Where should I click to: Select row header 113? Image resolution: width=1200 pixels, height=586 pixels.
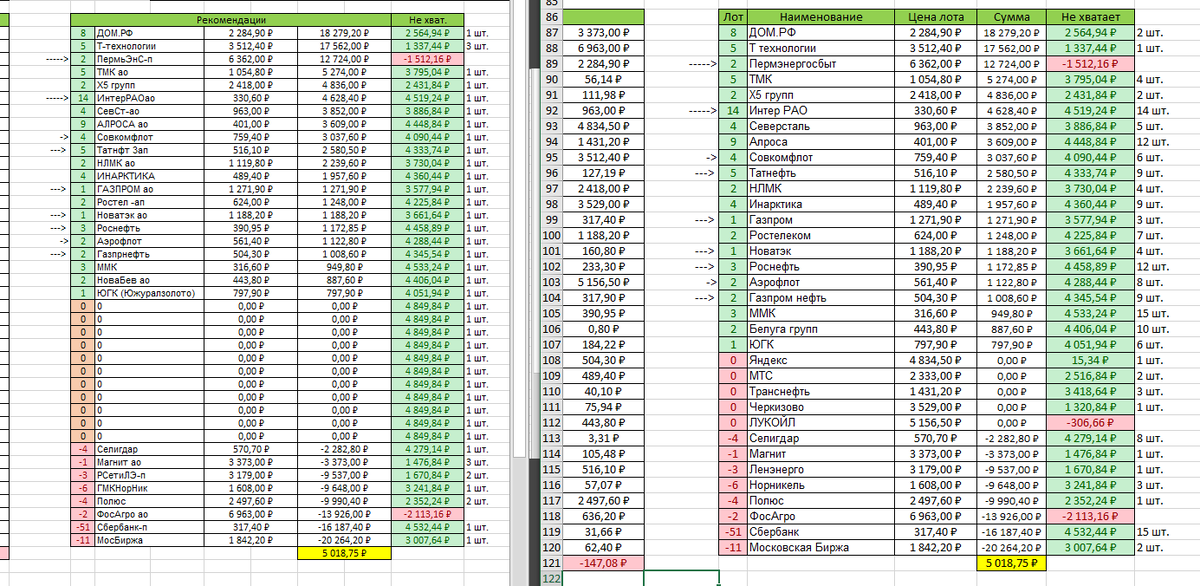click(x=551, y=437)
